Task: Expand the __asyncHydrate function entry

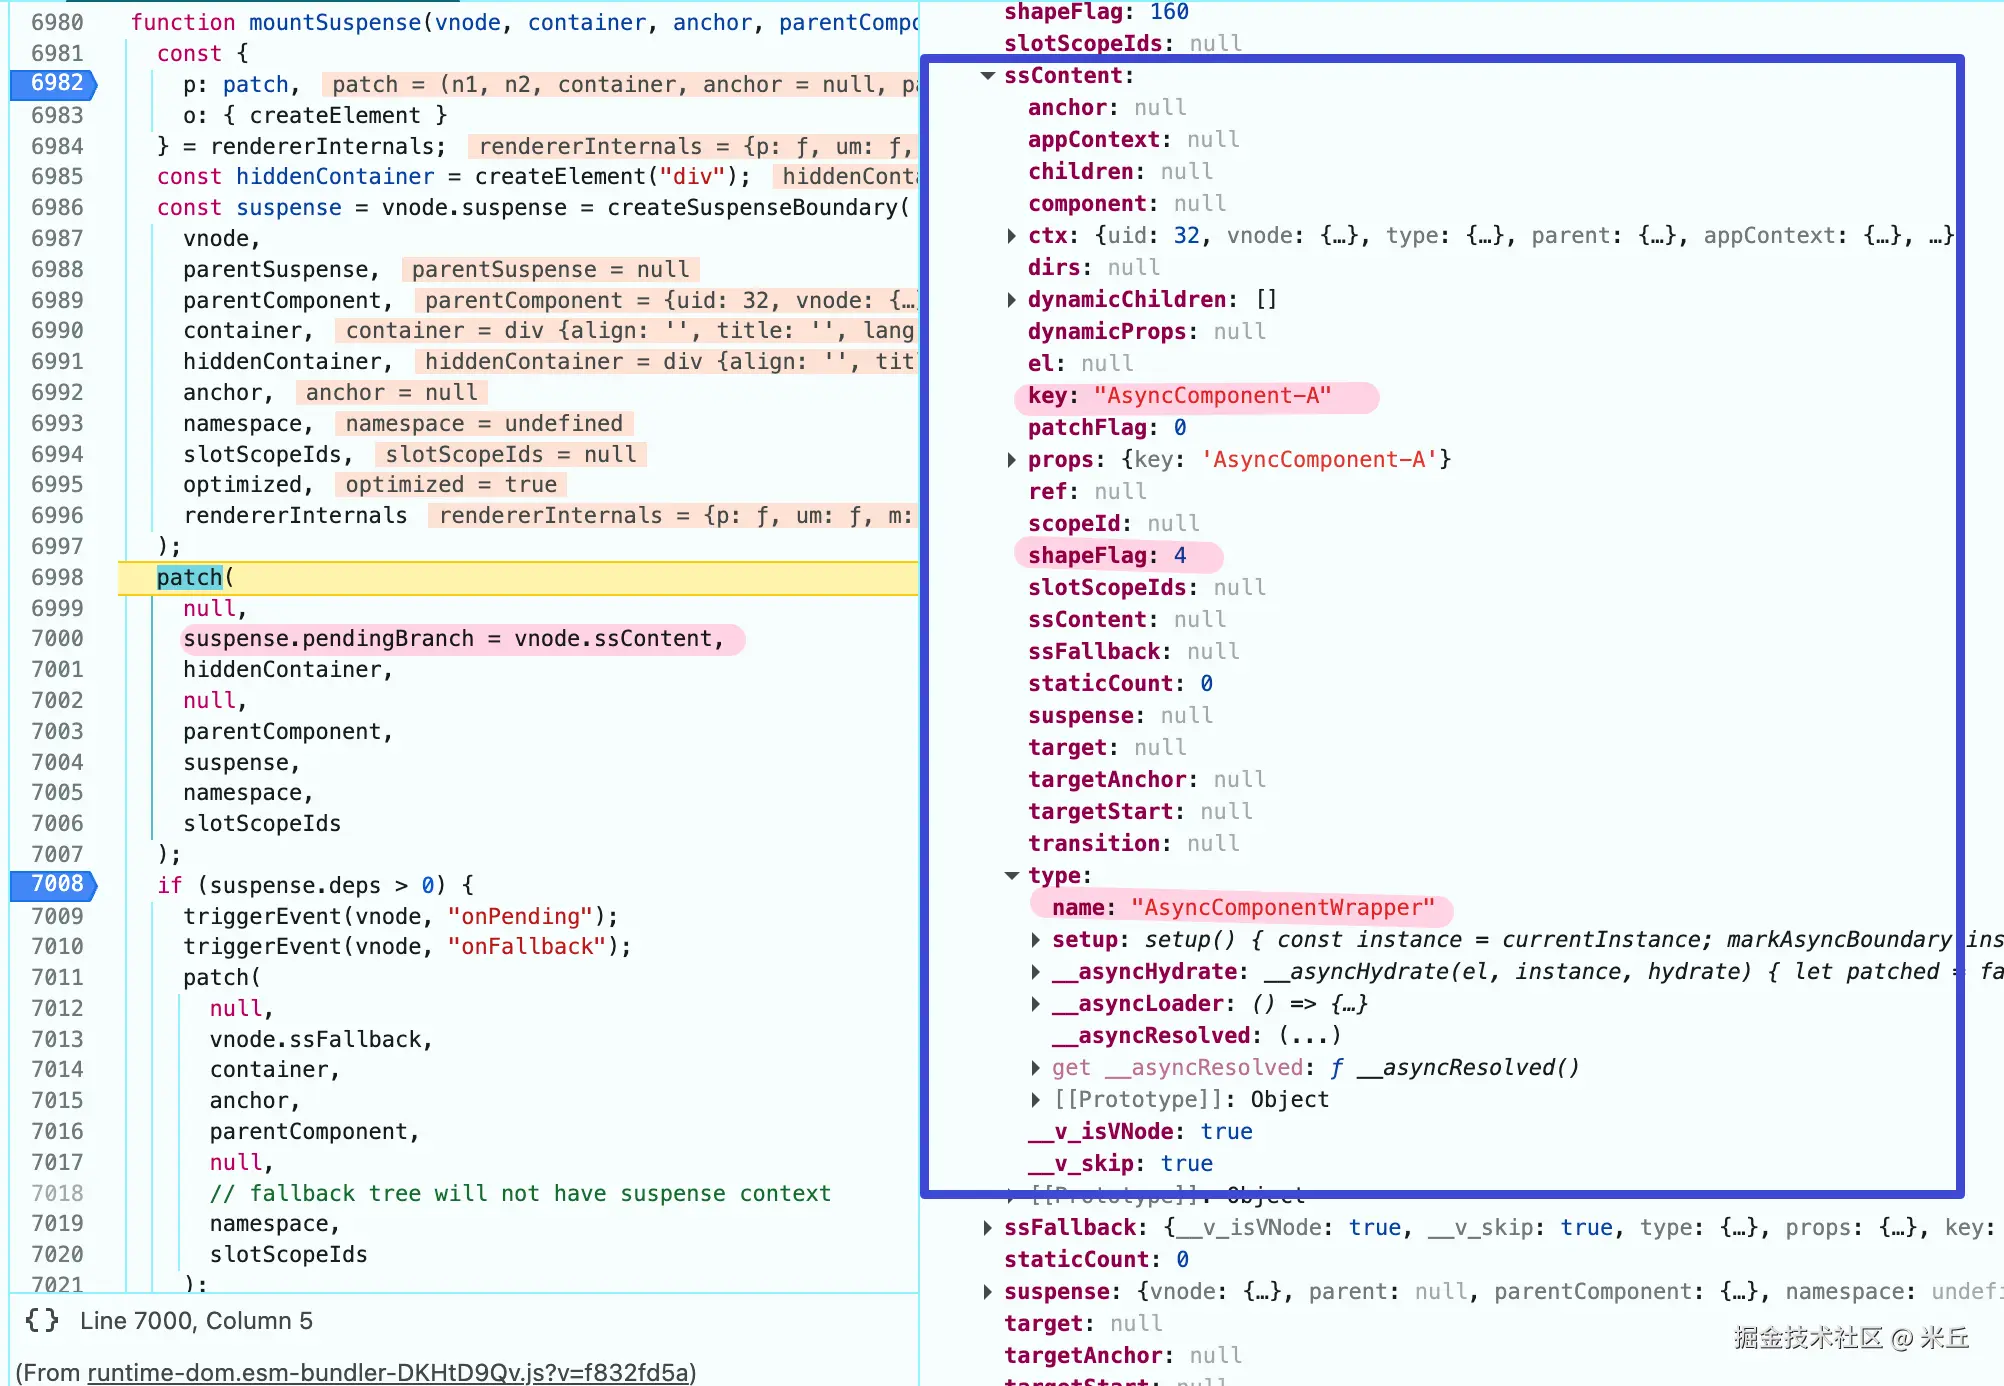Action: point(1036,972)
